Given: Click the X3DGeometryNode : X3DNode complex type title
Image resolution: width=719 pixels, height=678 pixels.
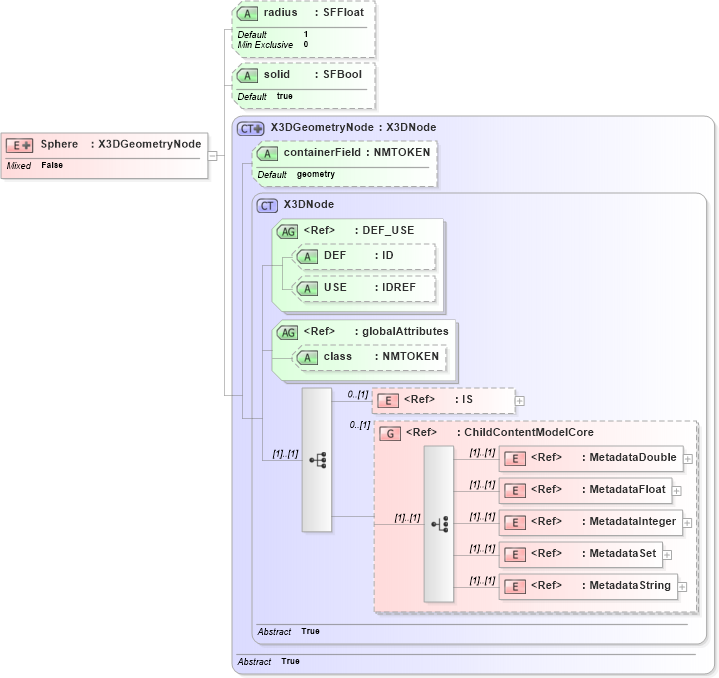Looking at the screenshot, I should click(x=353, y=127).
